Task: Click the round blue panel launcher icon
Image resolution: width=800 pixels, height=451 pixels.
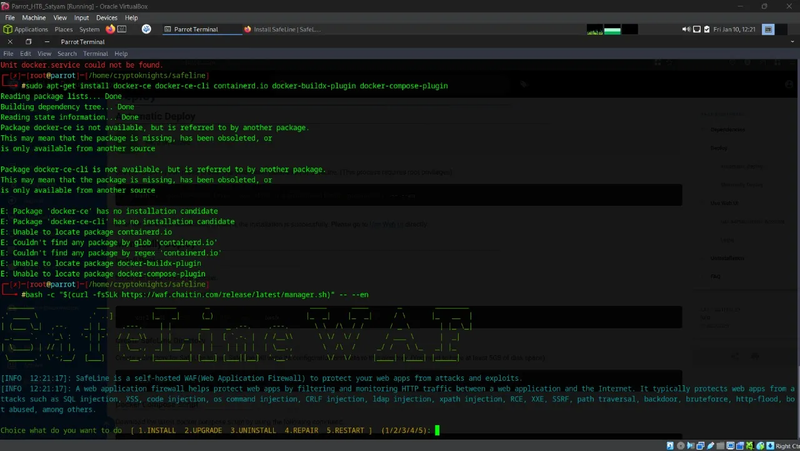Action: point(146,29)
